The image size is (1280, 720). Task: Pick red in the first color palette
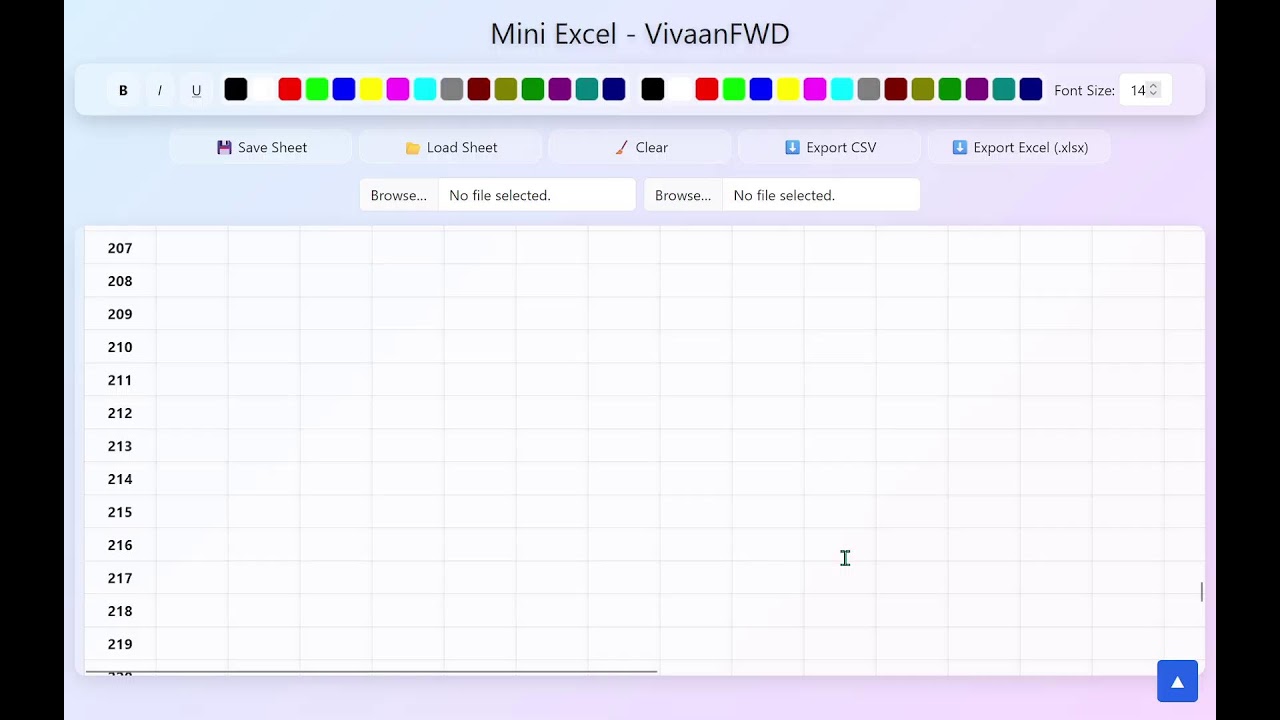290,90
